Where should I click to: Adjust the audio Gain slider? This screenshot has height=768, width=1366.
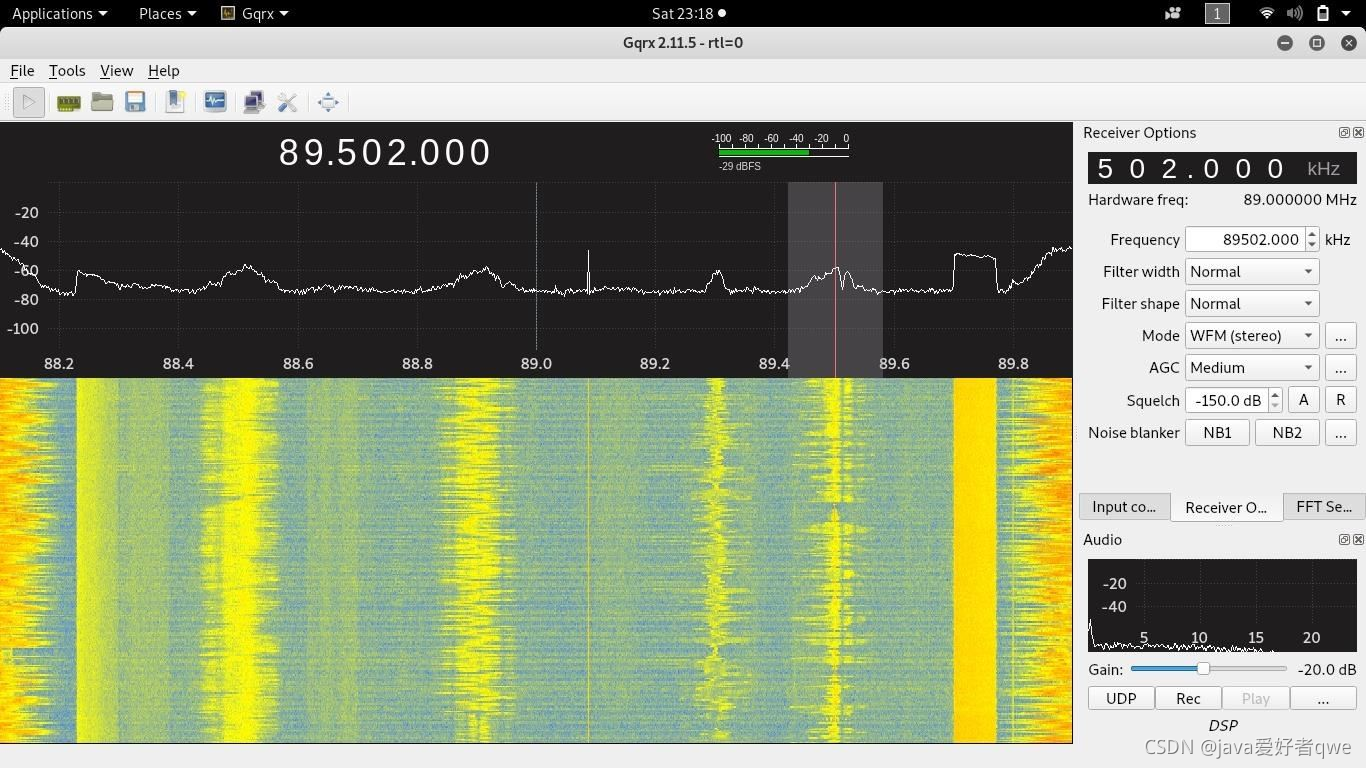pyautogui.click(x=1203, y=668)
